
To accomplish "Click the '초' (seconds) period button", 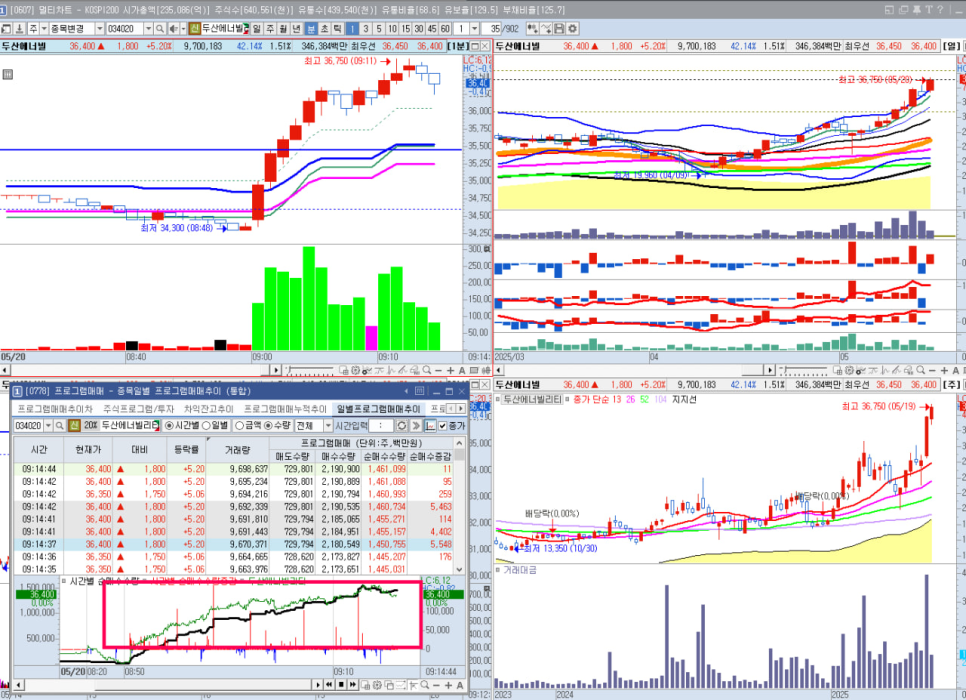I will (325, 29).
